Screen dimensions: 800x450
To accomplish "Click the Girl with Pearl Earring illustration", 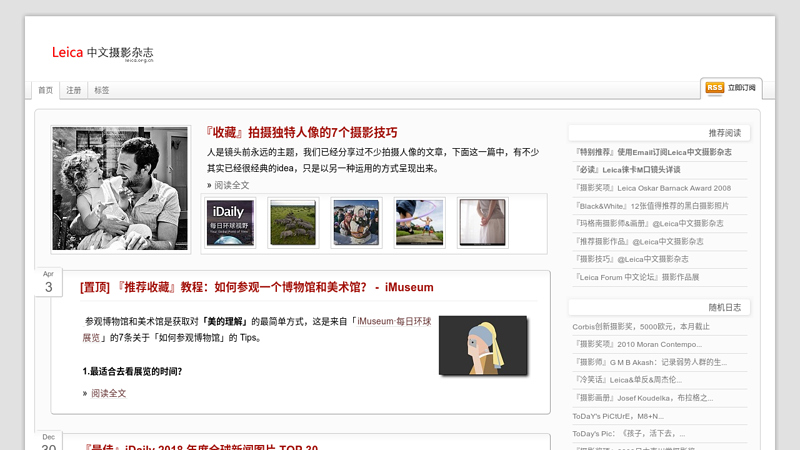I will 483,345.
